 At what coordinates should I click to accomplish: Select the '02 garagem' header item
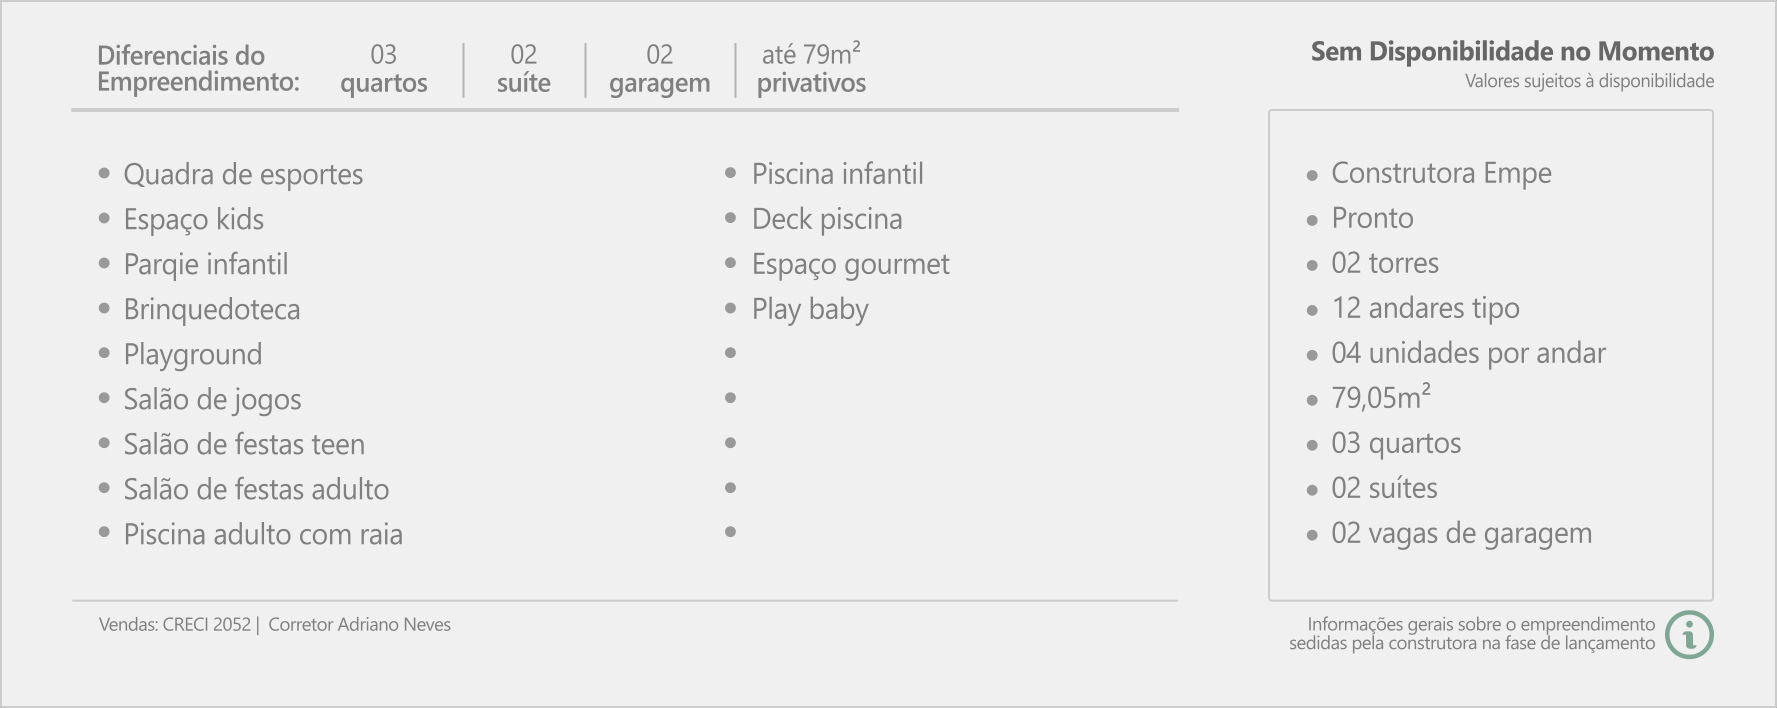coord(660,69)
